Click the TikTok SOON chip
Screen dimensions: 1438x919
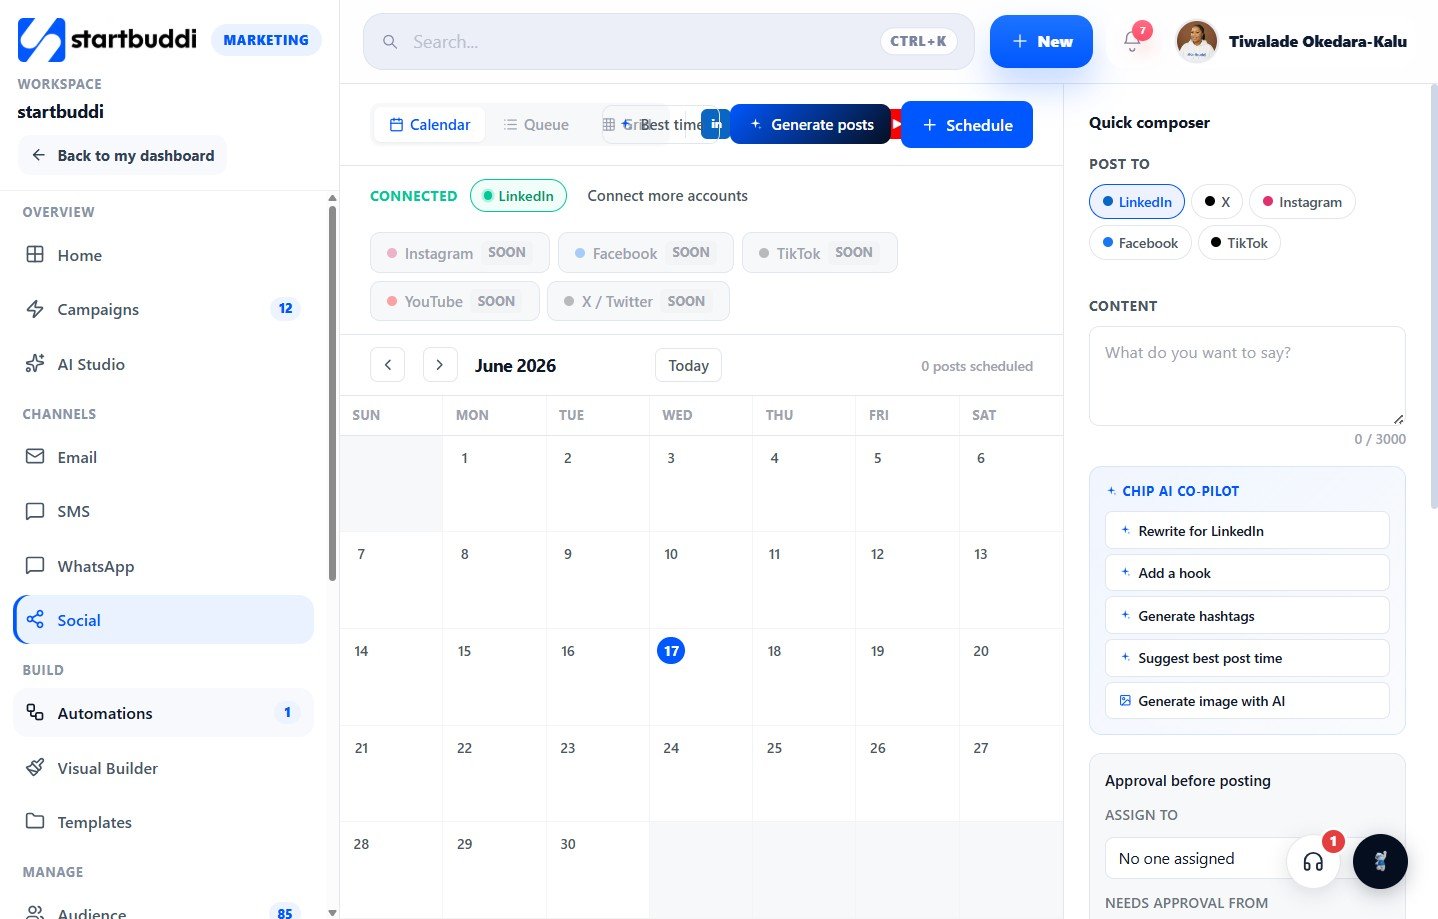[820, 253]
